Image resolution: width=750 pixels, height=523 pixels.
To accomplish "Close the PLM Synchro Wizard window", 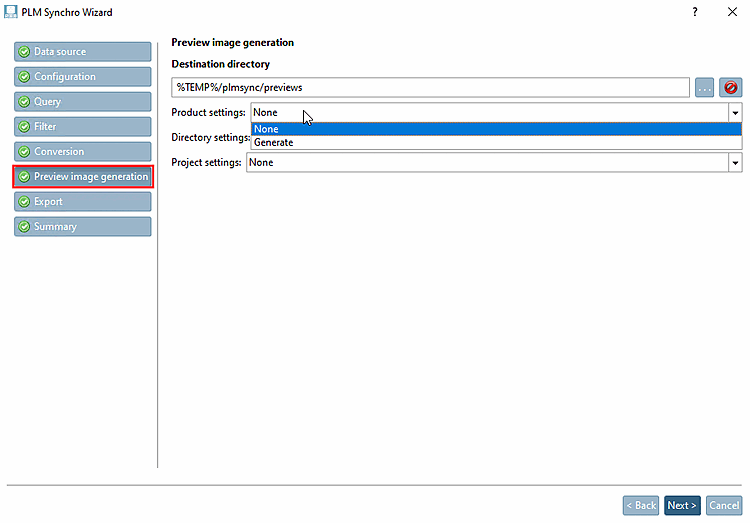I will (x=732, y=12).
